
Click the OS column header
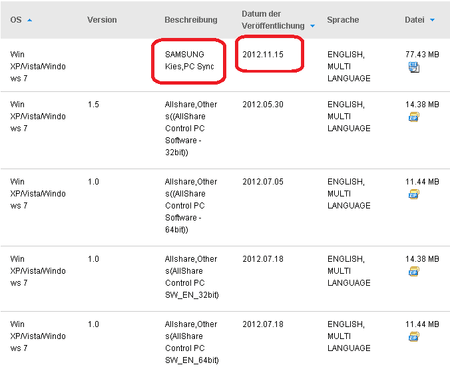click(x=16, y=20)
